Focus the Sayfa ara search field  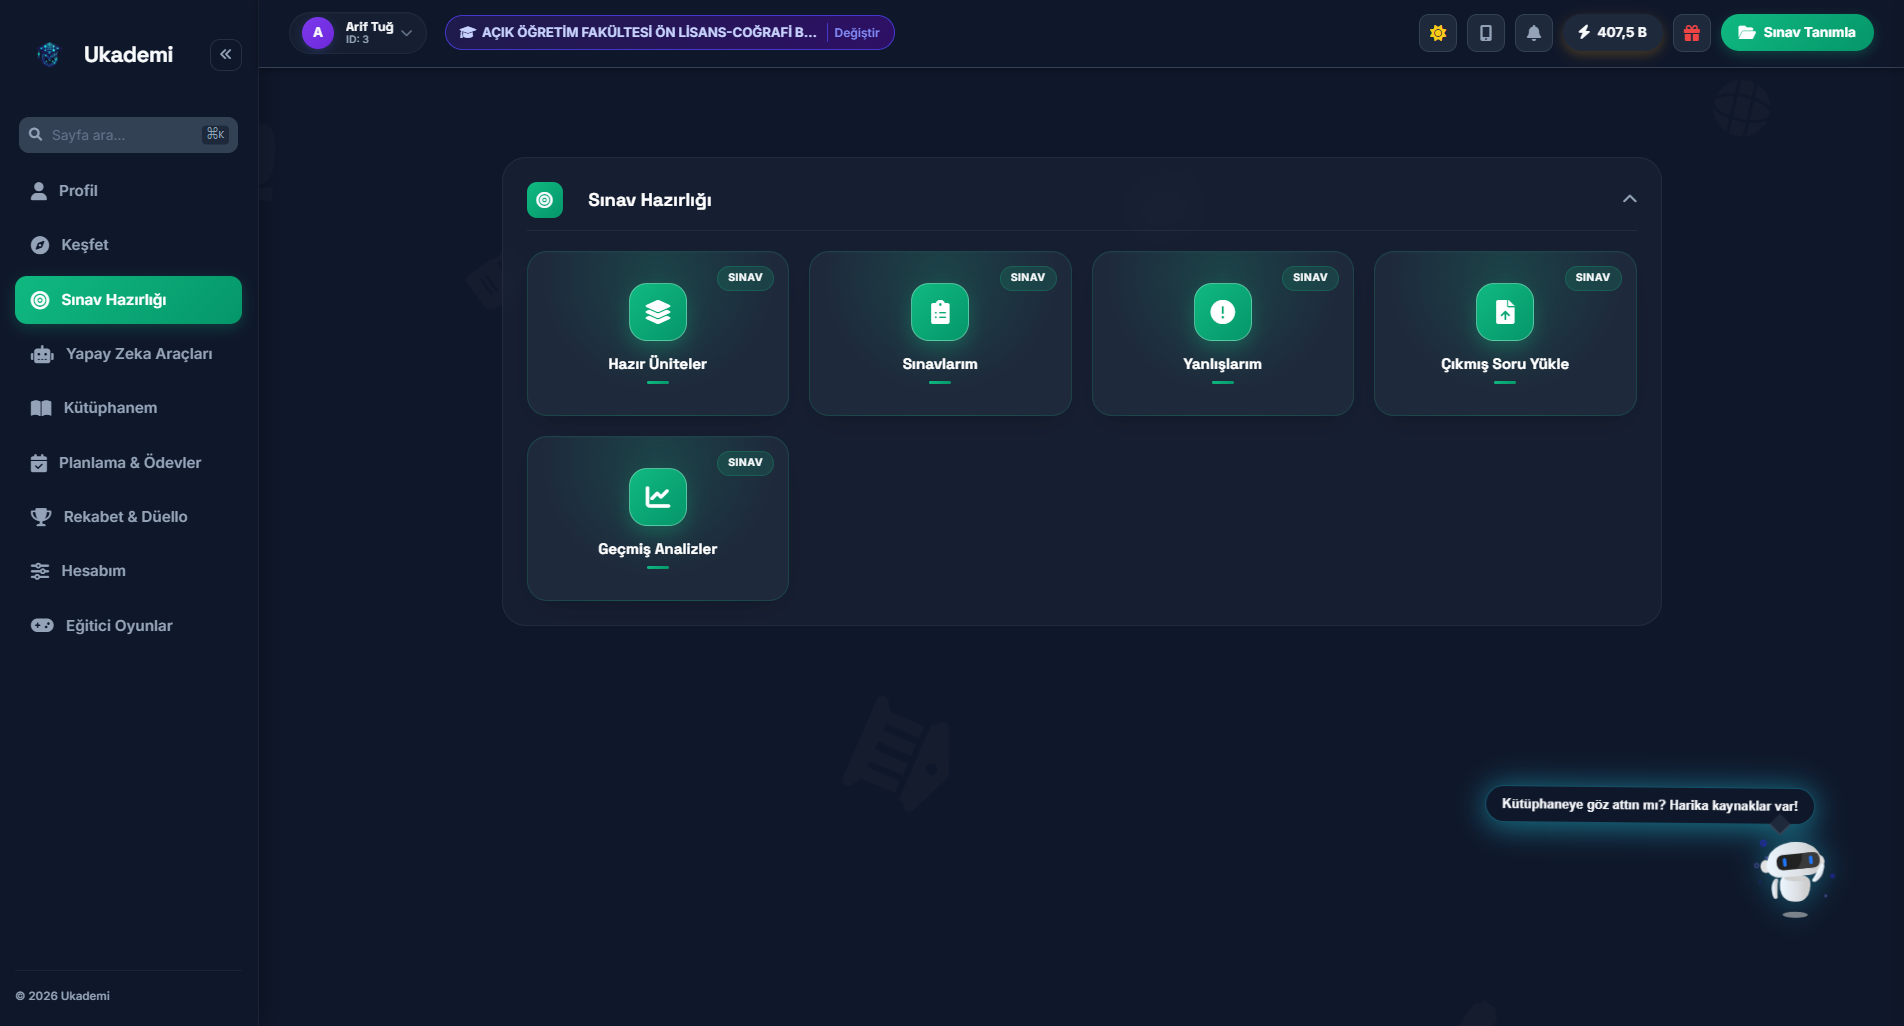128,135
